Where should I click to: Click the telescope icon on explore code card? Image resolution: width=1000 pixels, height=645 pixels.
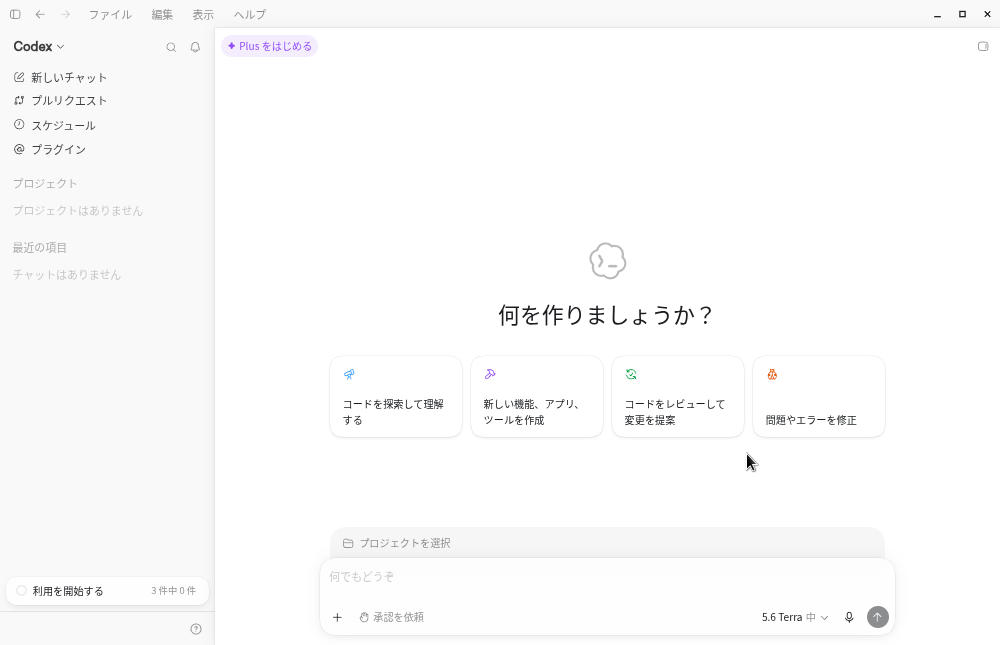[349, 374]
